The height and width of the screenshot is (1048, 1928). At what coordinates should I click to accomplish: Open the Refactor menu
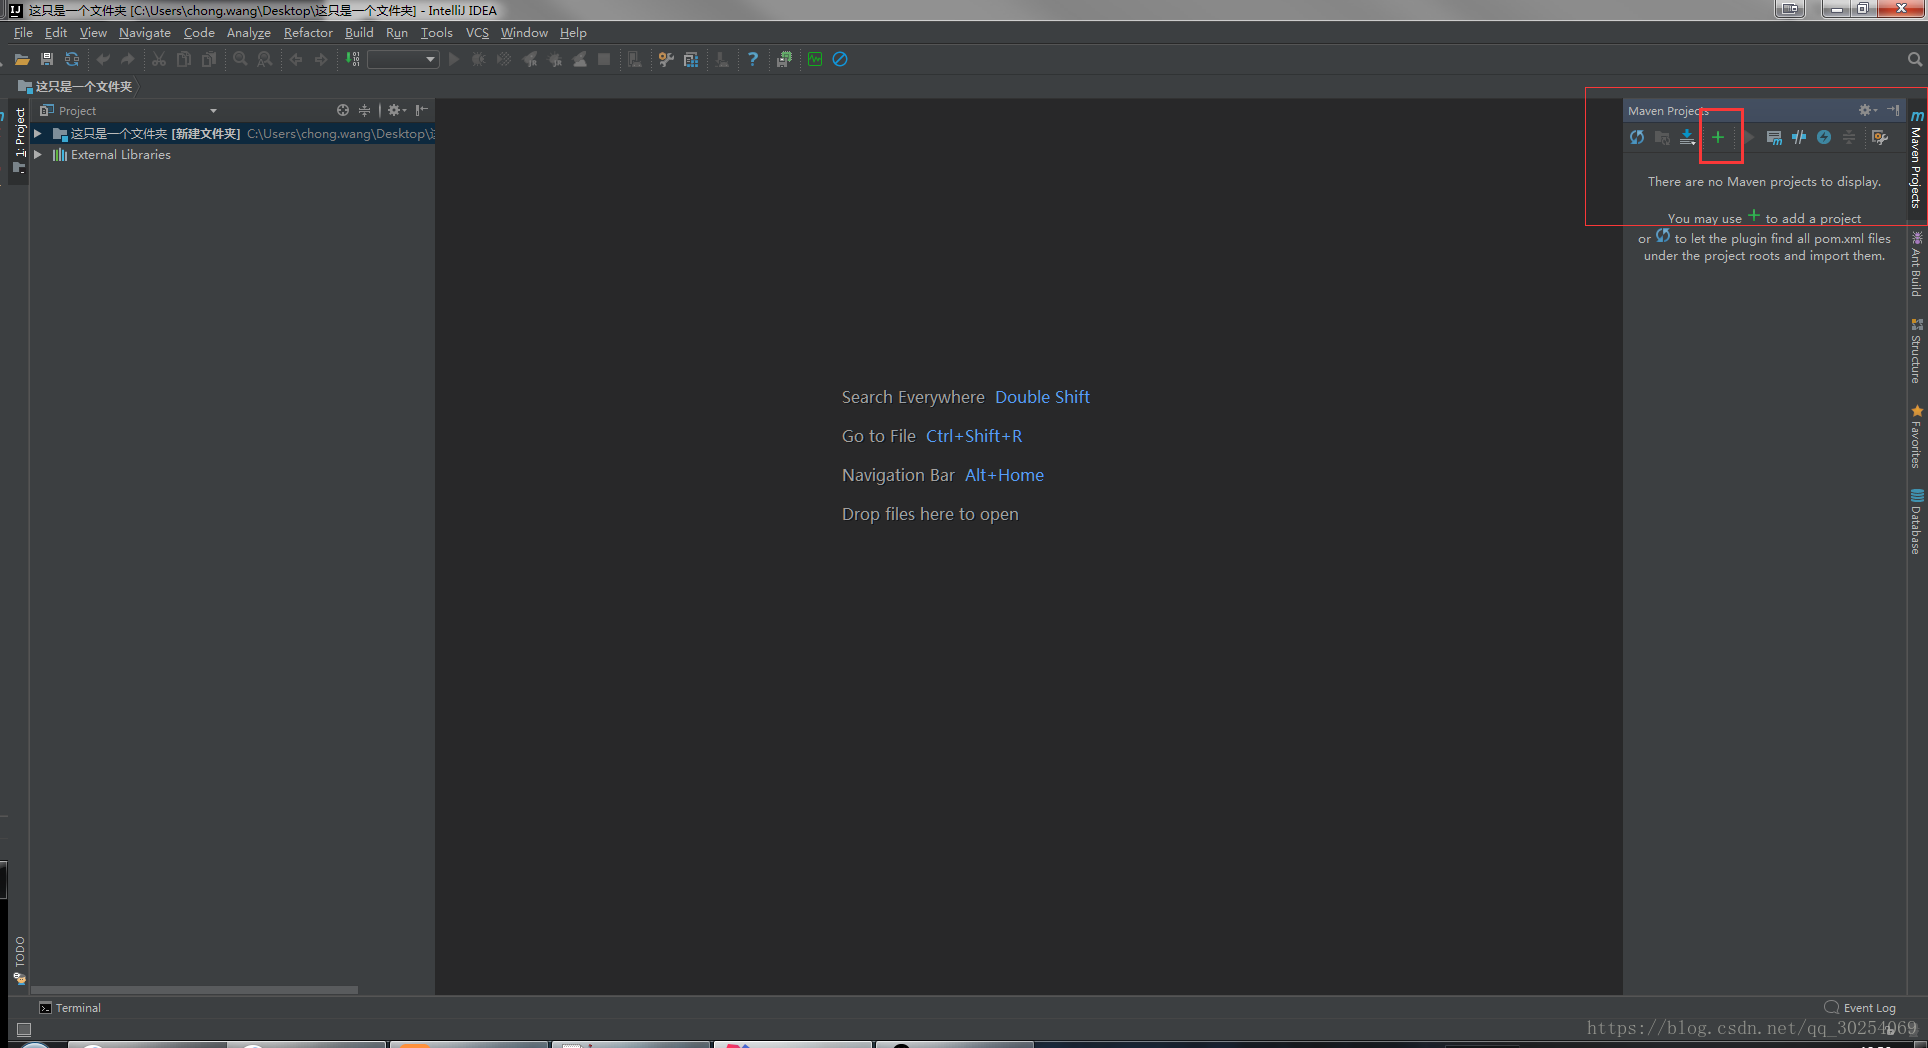point(308,33)
